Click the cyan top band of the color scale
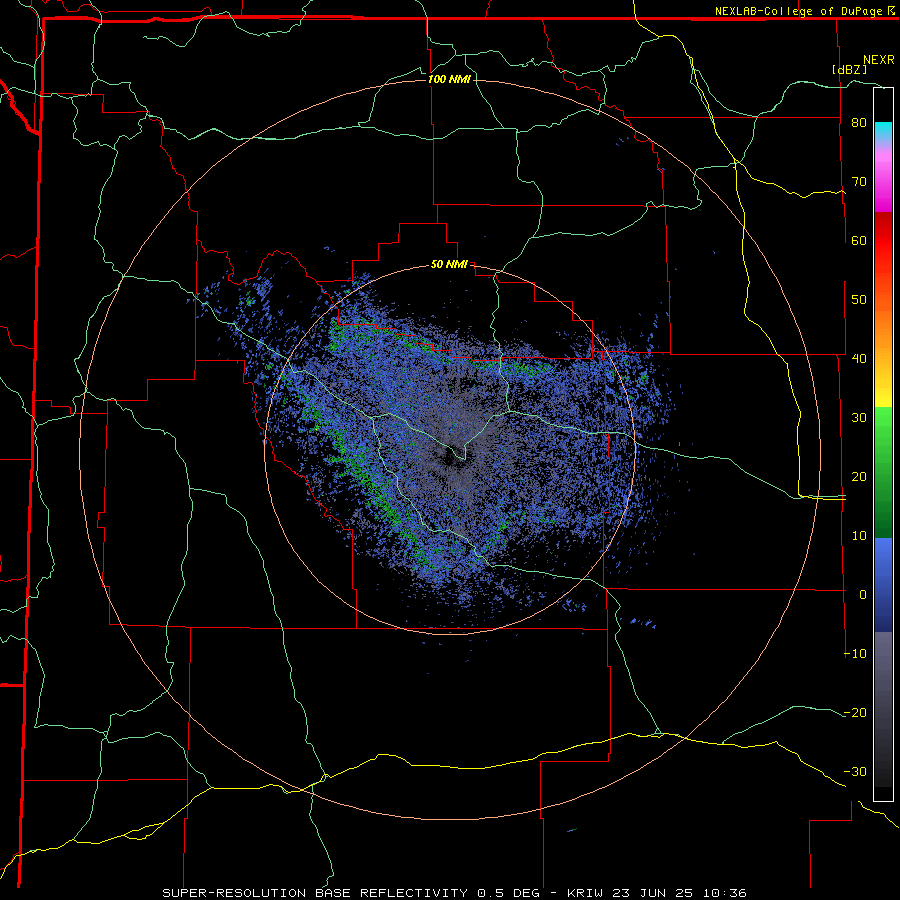Viewport: 900px width, 900px height. 883,132
